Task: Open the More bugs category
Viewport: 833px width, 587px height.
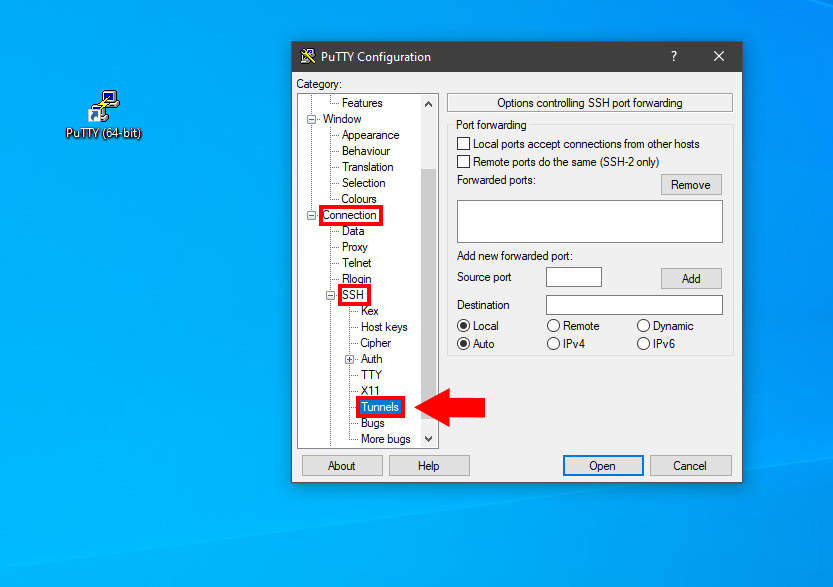Action: point(386,439)
